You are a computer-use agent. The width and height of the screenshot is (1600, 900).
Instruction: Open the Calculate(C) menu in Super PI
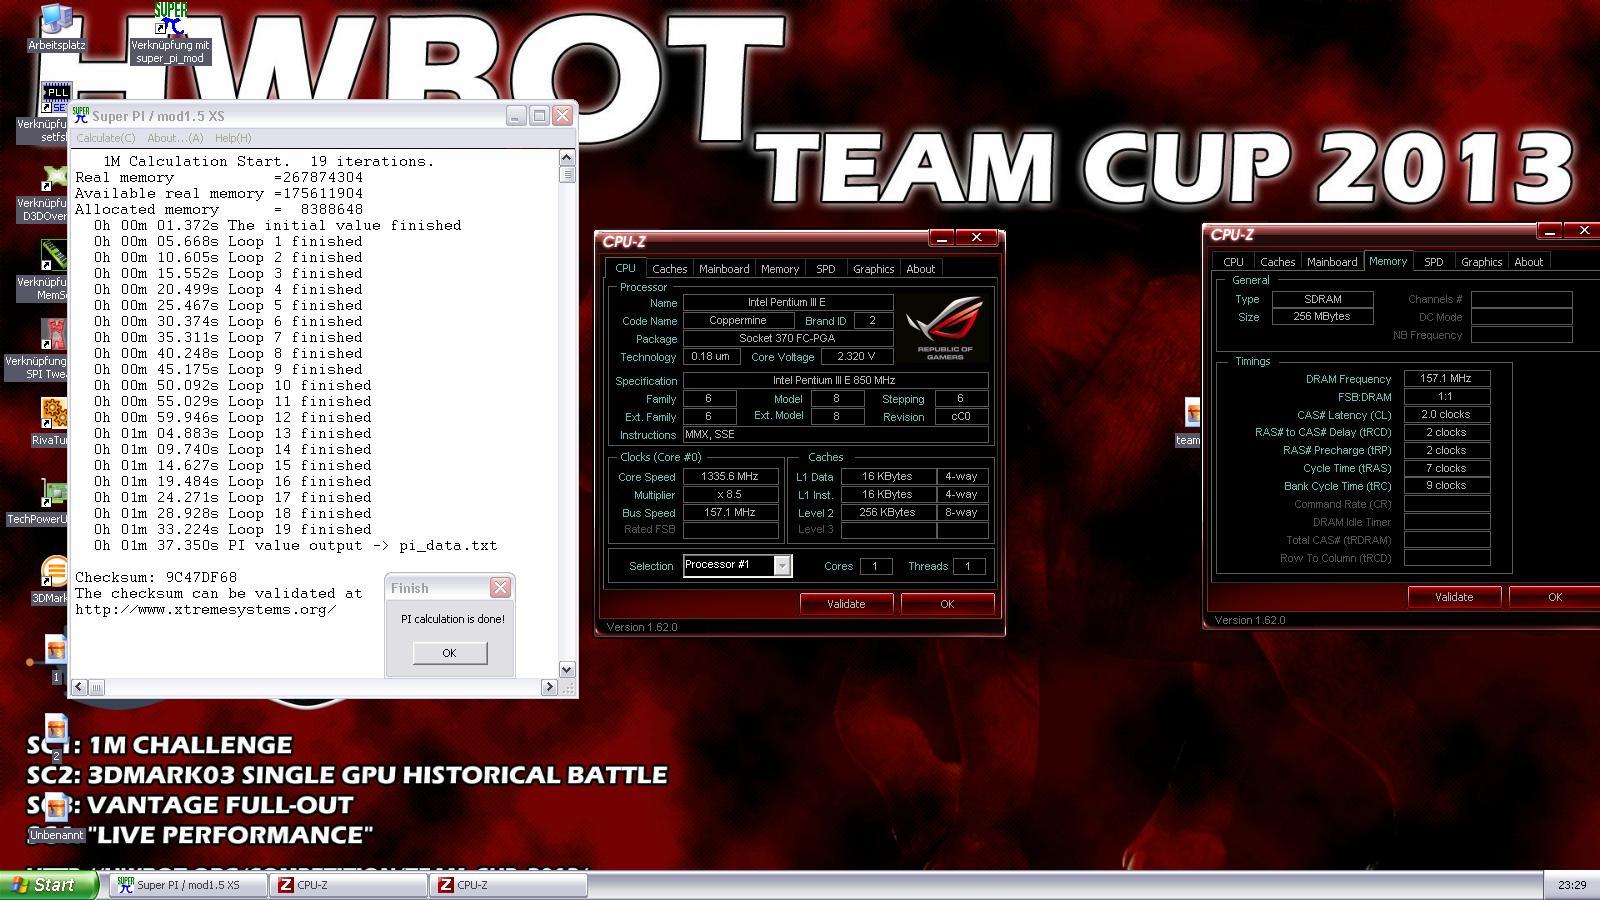point(106,138)
